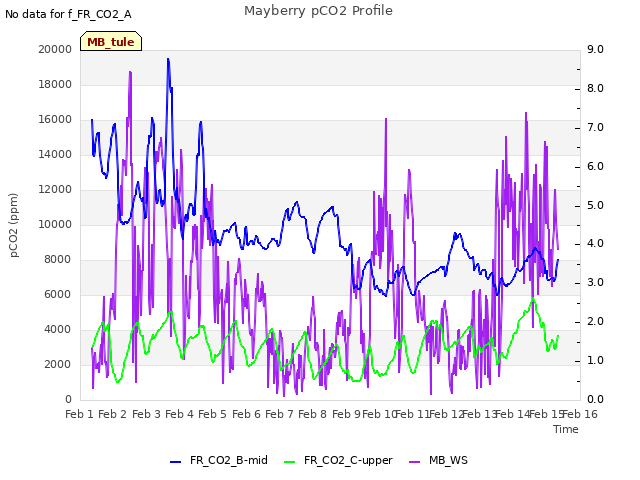
Task: Click the Feb 15 x-axis tick label
Action: [x=546, y=414]
